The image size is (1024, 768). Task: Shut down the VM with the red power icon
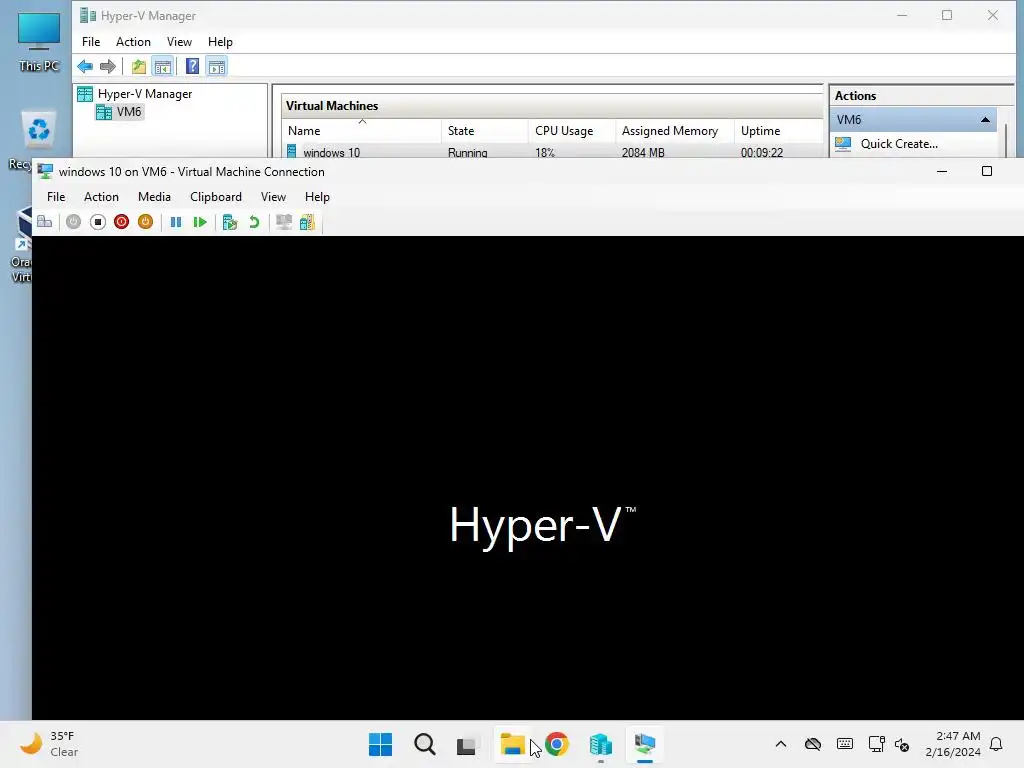(121, 222)
